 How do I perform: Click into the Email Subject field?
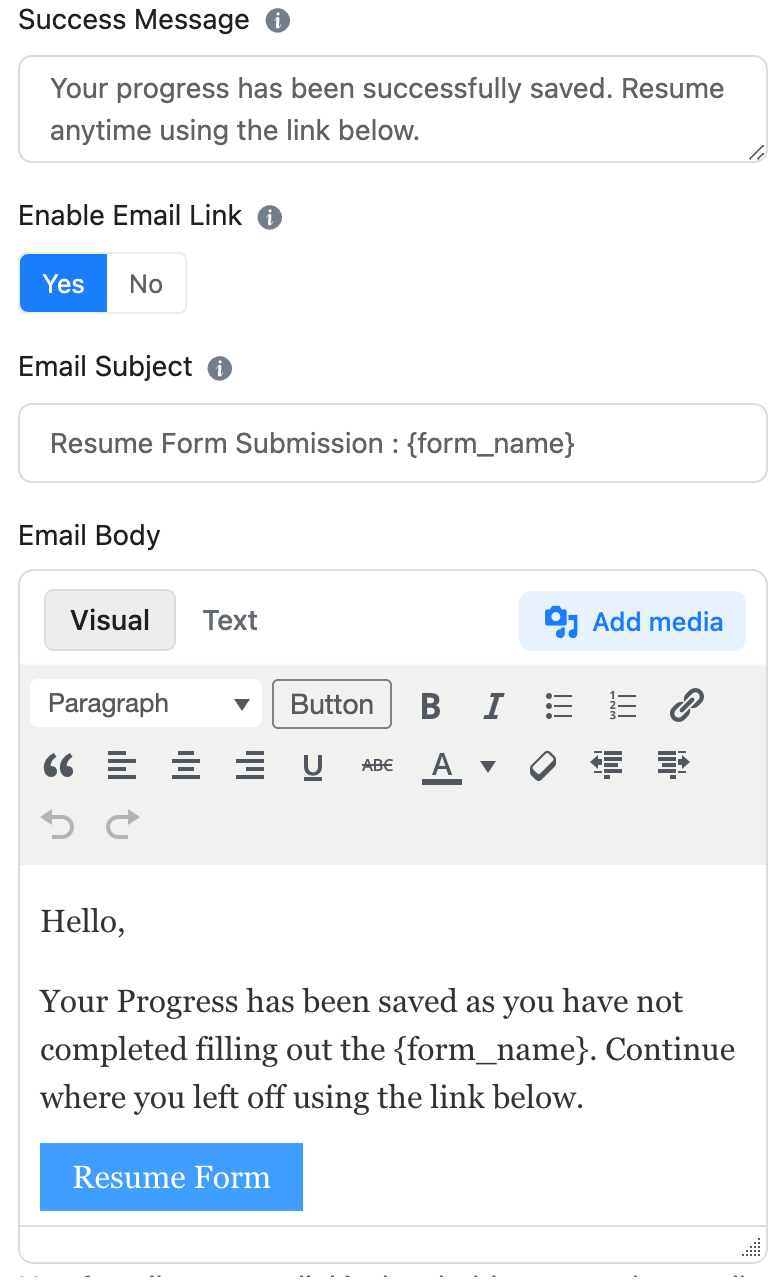coord(392,443)
